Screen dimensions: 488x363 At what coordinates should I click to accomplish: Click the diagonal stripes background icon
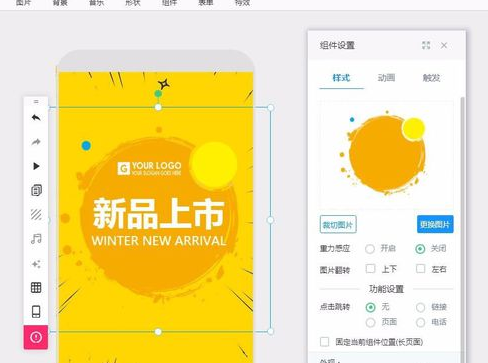(36, 214)
